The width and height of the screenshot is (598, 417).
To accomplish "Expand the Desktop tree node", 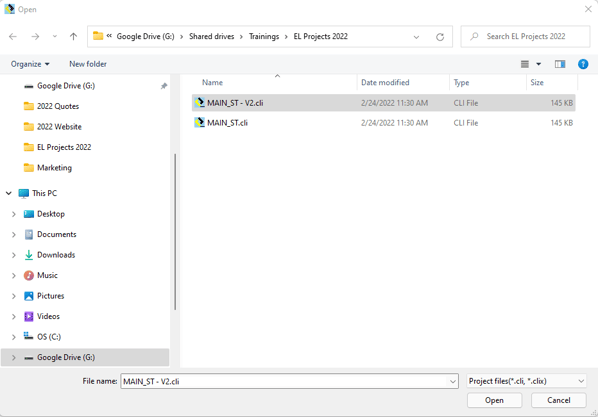I will point(14,214).
